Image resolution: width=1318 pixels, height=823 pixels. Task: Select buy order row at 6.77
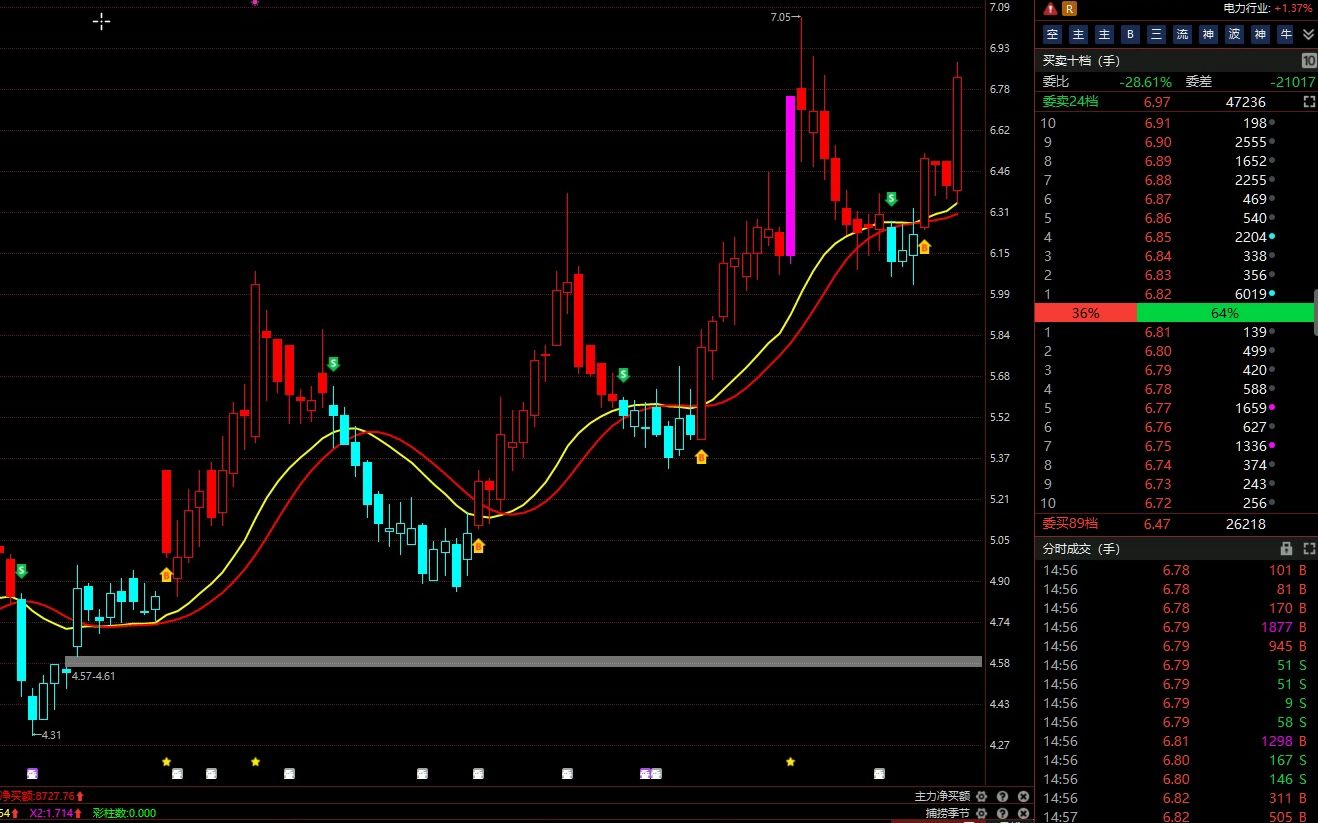pos(1174,408)
